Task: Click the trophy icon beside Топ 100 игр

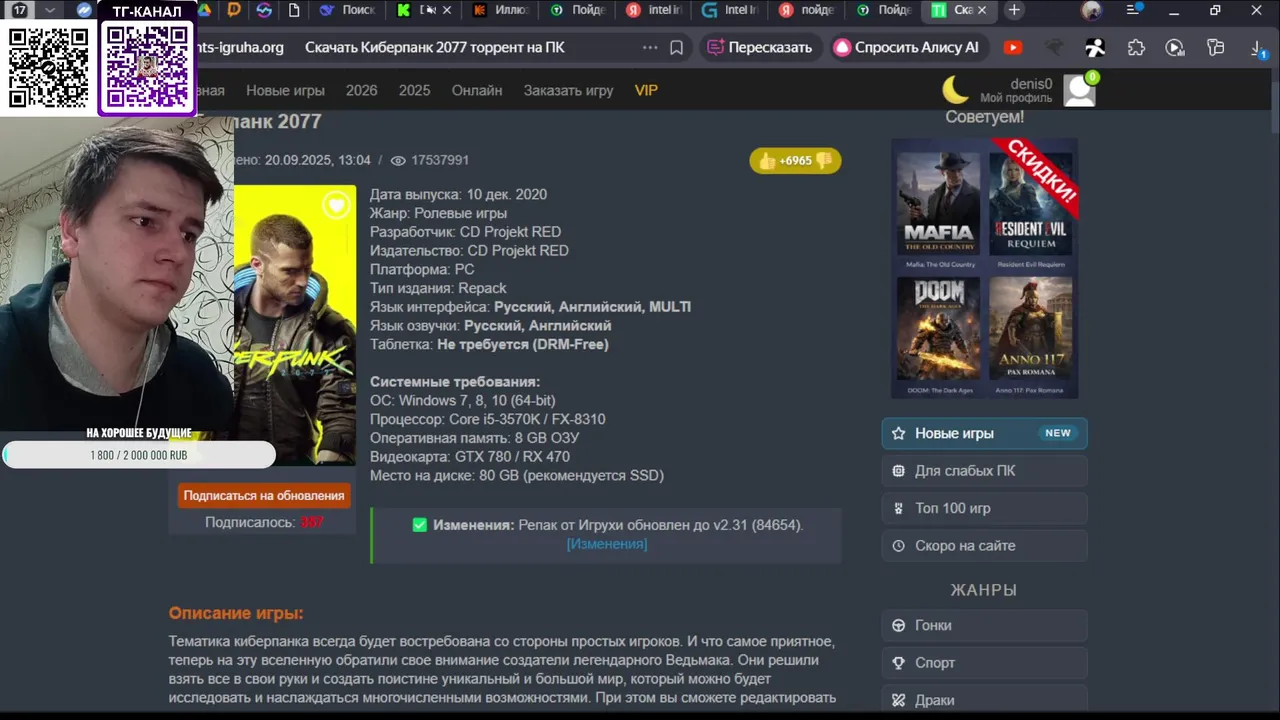Action: pyautogui.click(x=898, y=509)
